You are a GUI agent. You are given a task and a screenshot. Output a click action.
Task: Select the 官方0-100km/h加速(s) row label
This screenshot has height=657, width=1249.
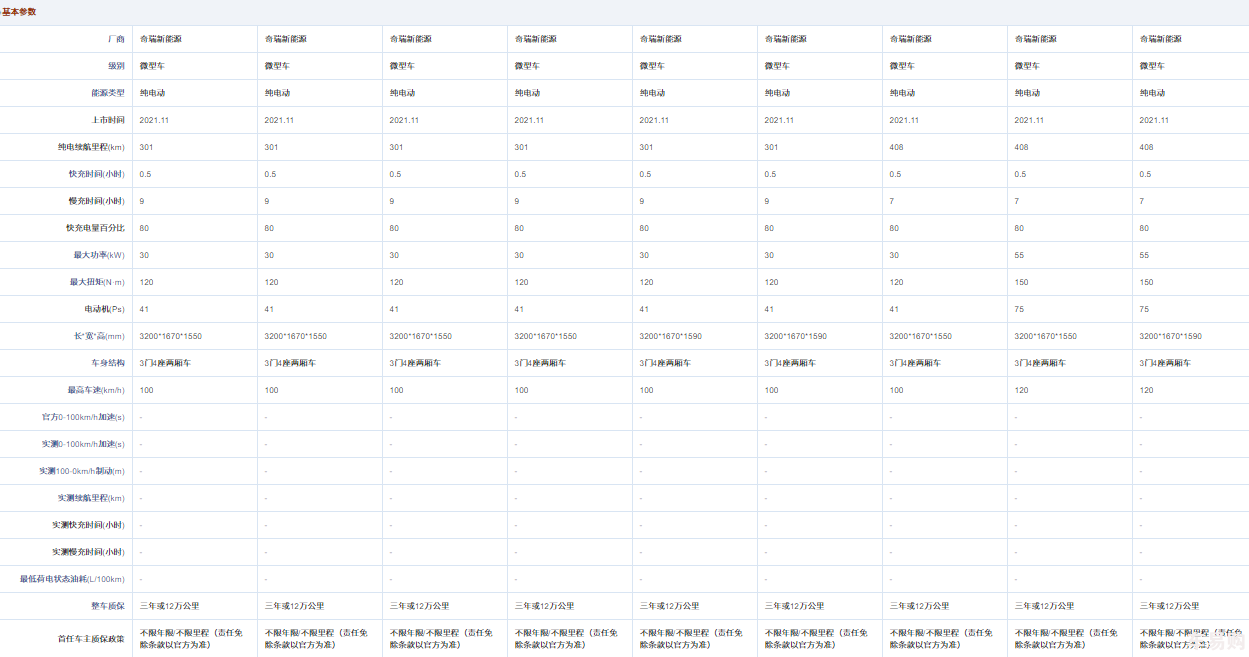pyautogui.click(x=84, y=417)
